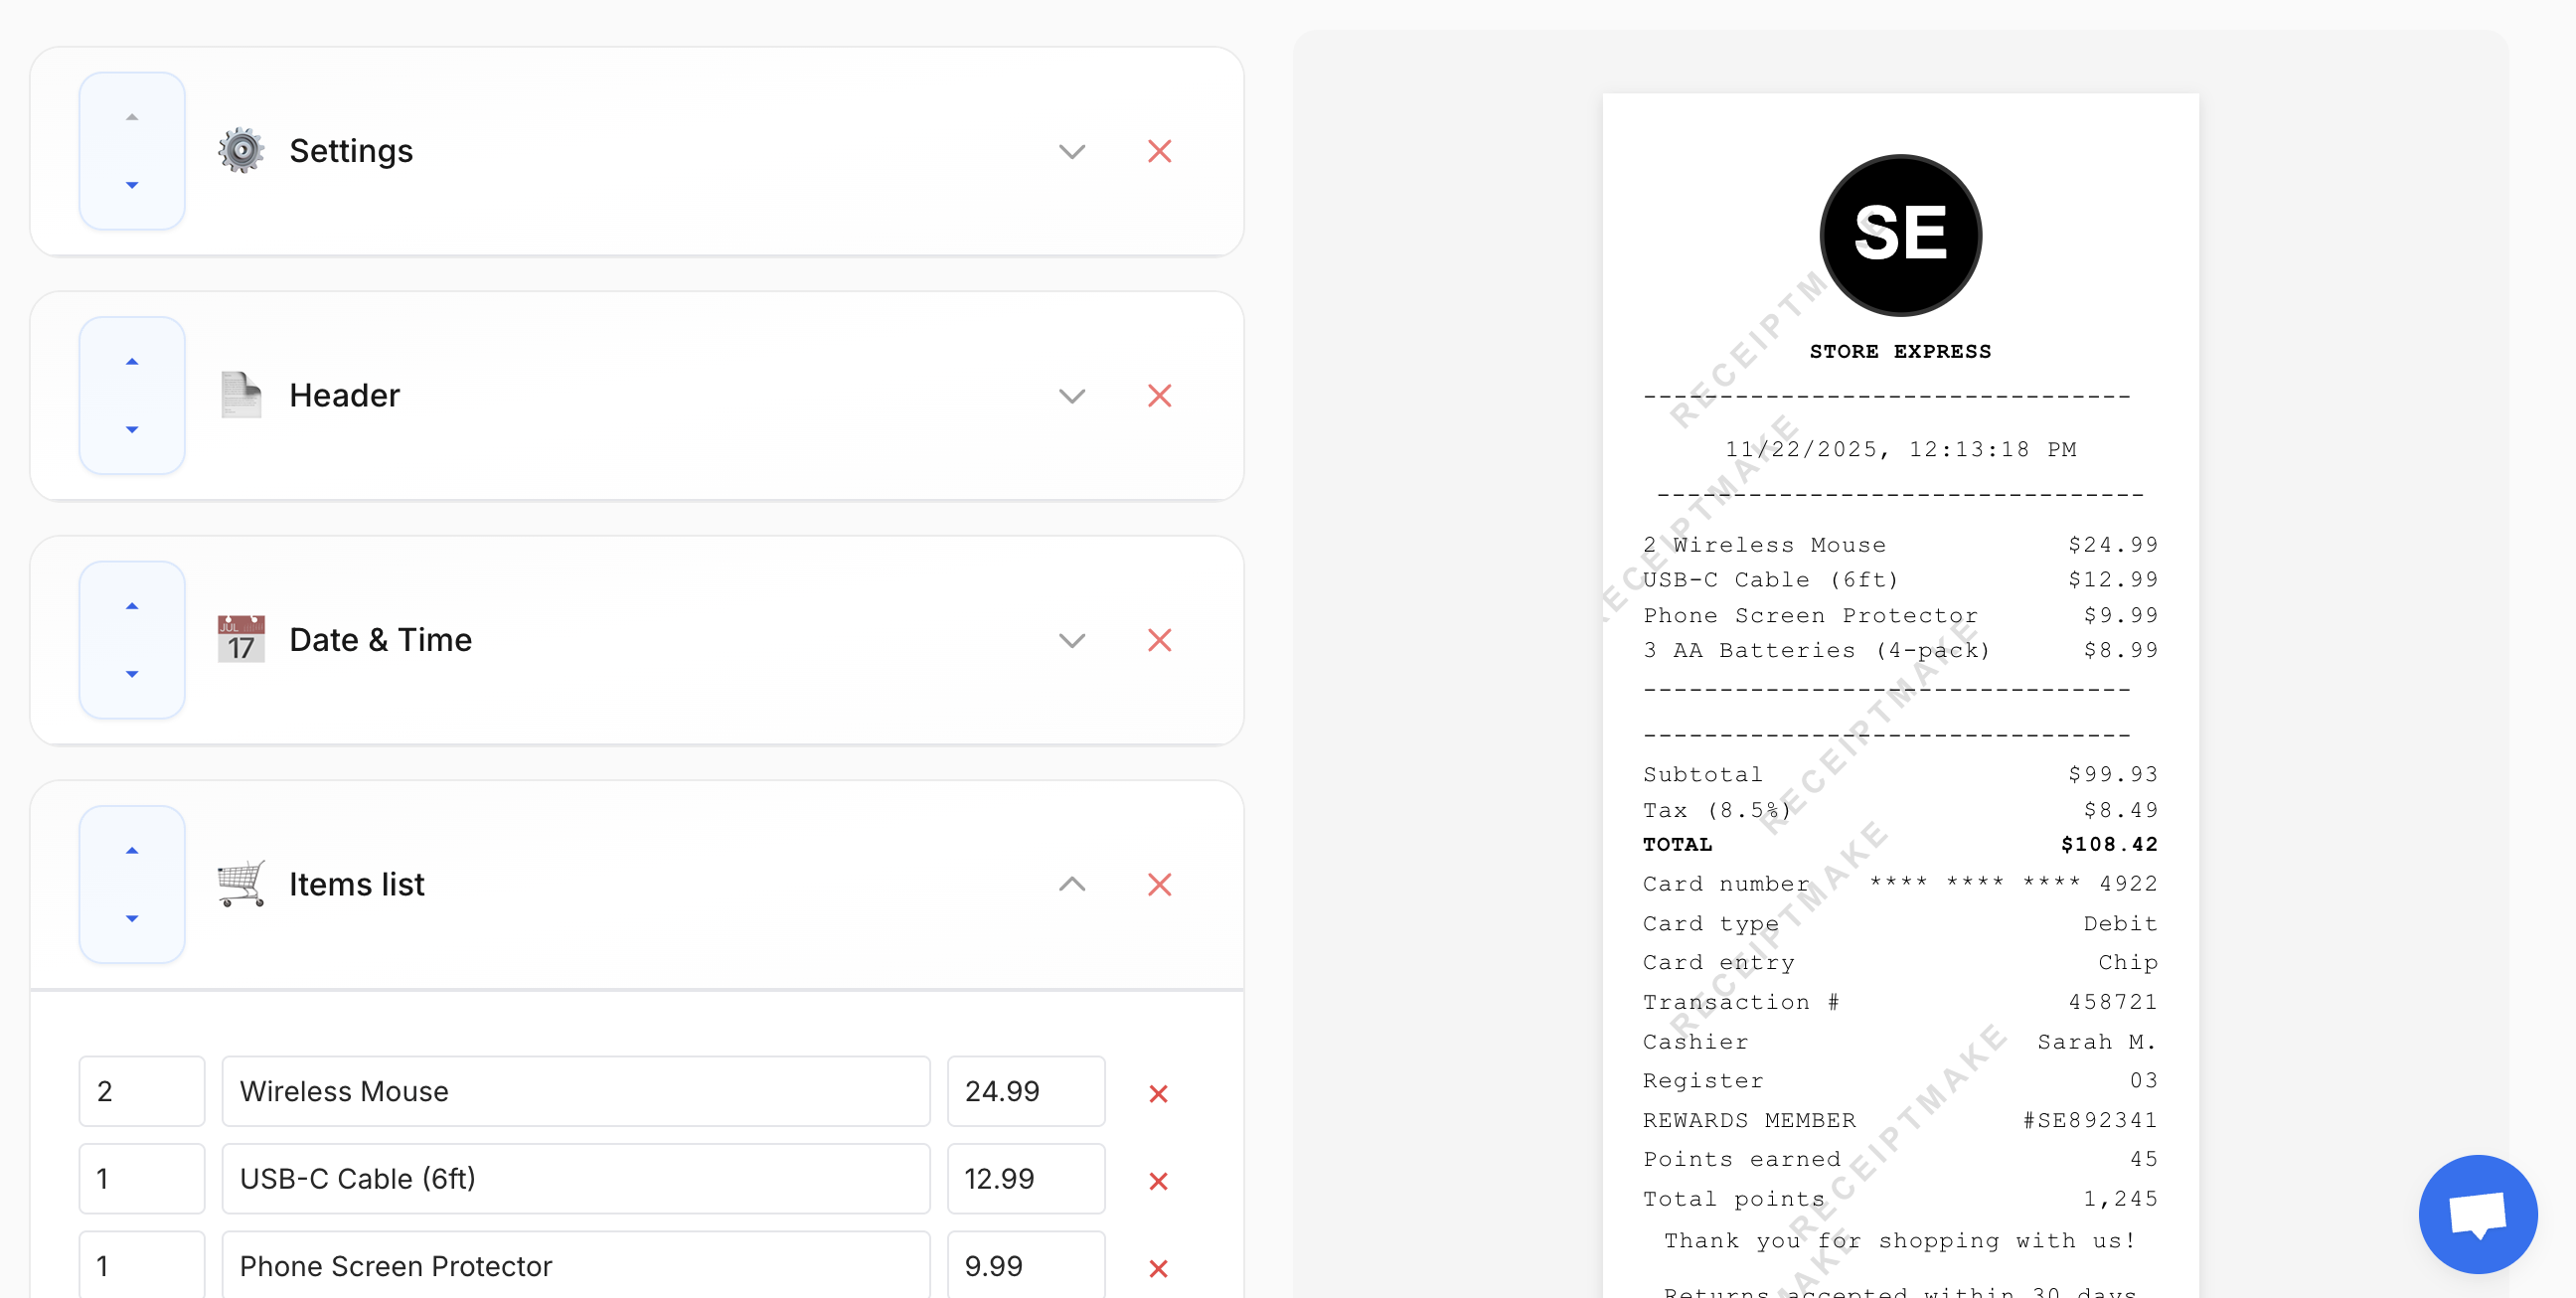The width and height of the screenshot is (2576, 1298).
Task: Move the Header section down
Action: pyautogui.click(x=131, y=430)
